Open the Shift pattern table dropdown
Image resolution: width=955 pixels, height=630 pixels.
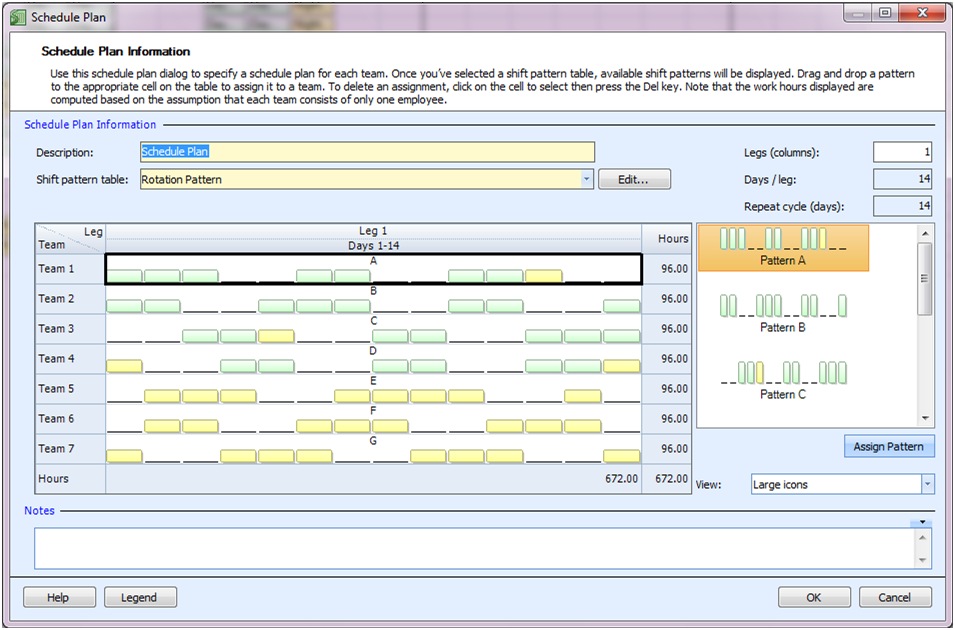pos(586,179)
